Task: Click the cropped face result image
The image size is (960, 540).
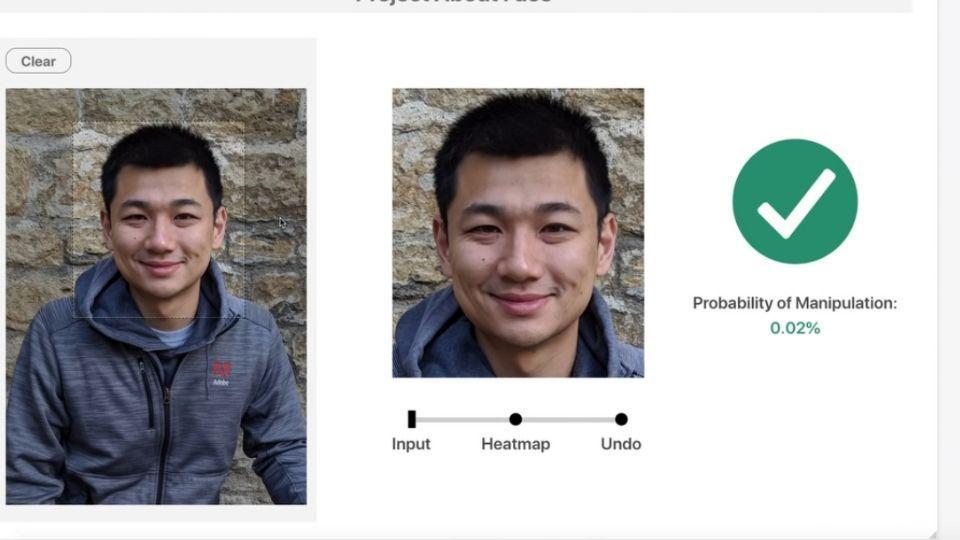Action: coord(518,233)
